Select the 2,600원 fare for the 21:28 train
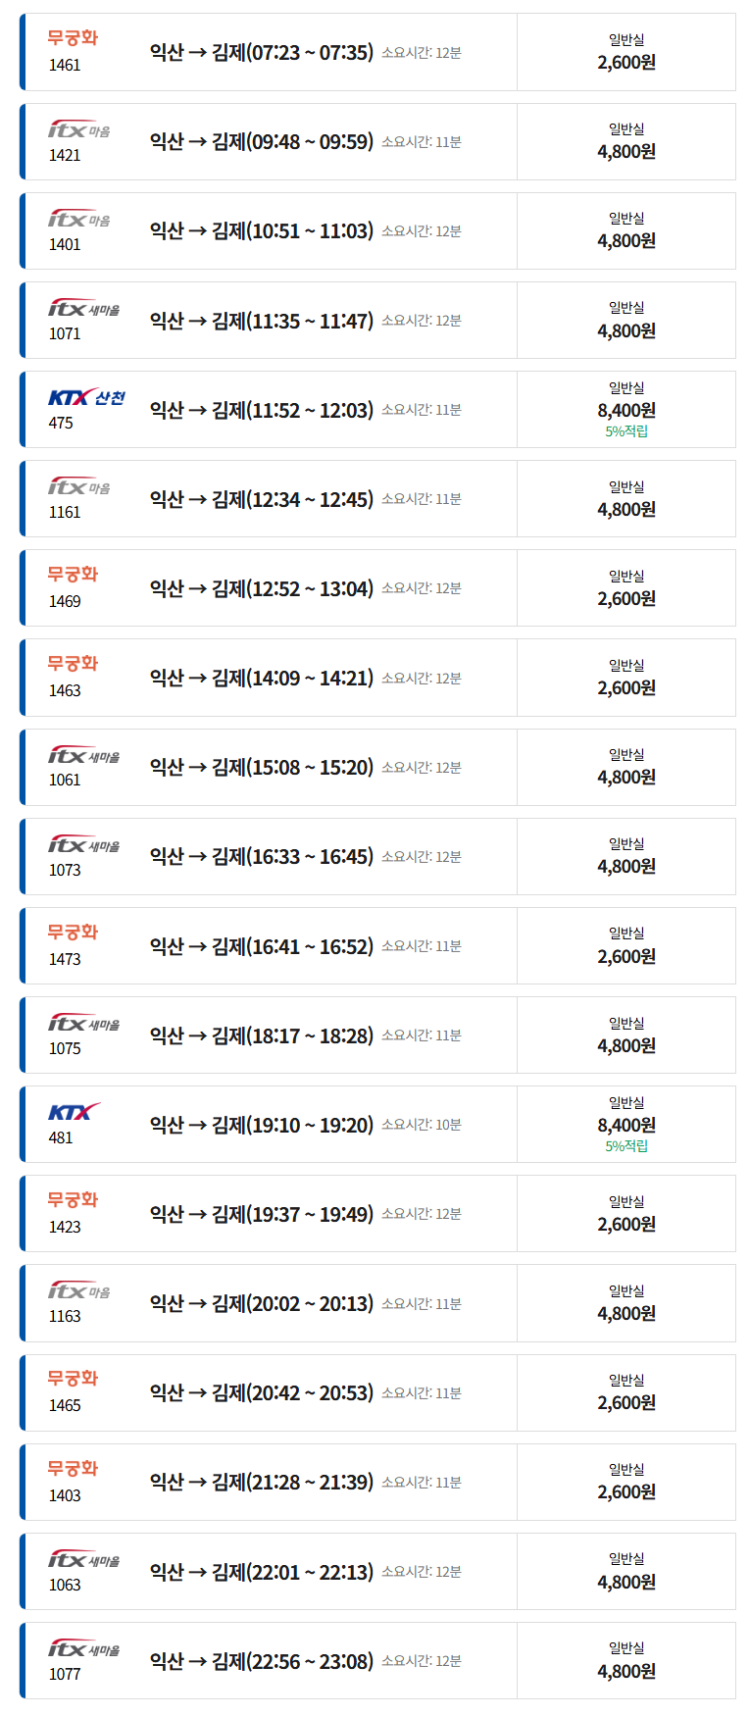The height and width of the screenshot is (1716, 750). pyautogui.click(x=626, y=1492)
